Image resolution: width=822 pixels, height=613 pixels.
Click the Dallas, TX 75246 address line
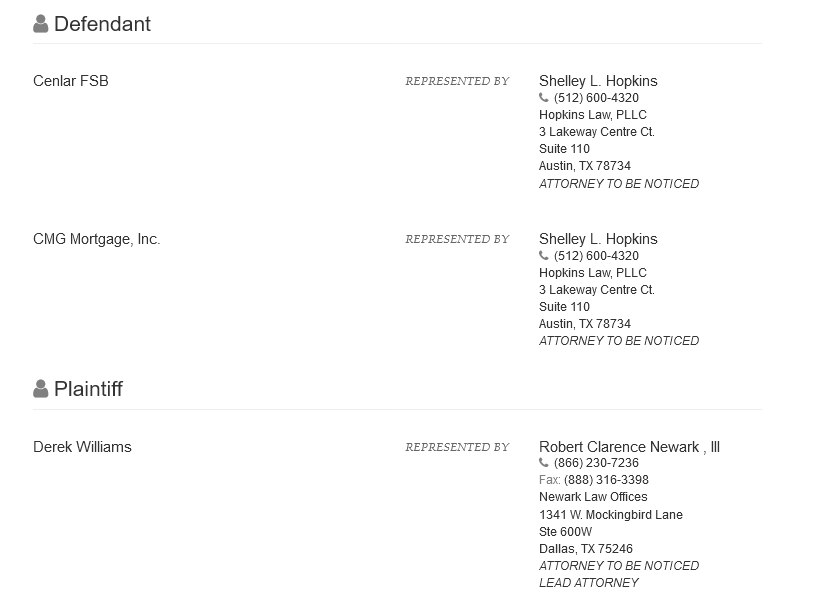coord(586,549)
